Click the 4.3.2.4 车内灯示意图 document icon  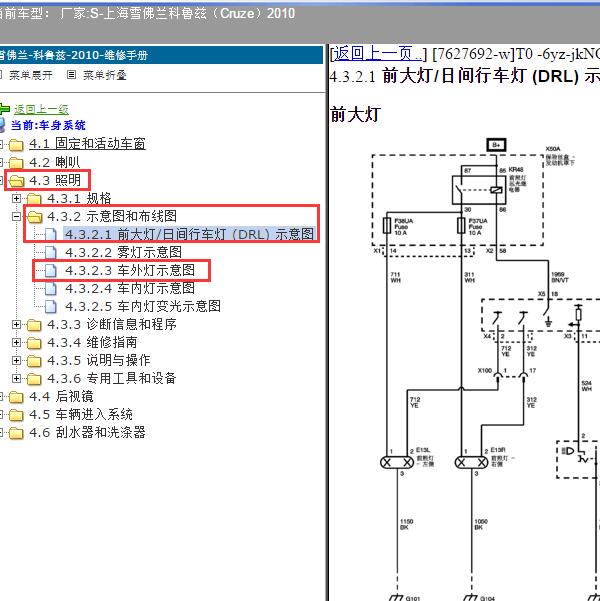51,289
